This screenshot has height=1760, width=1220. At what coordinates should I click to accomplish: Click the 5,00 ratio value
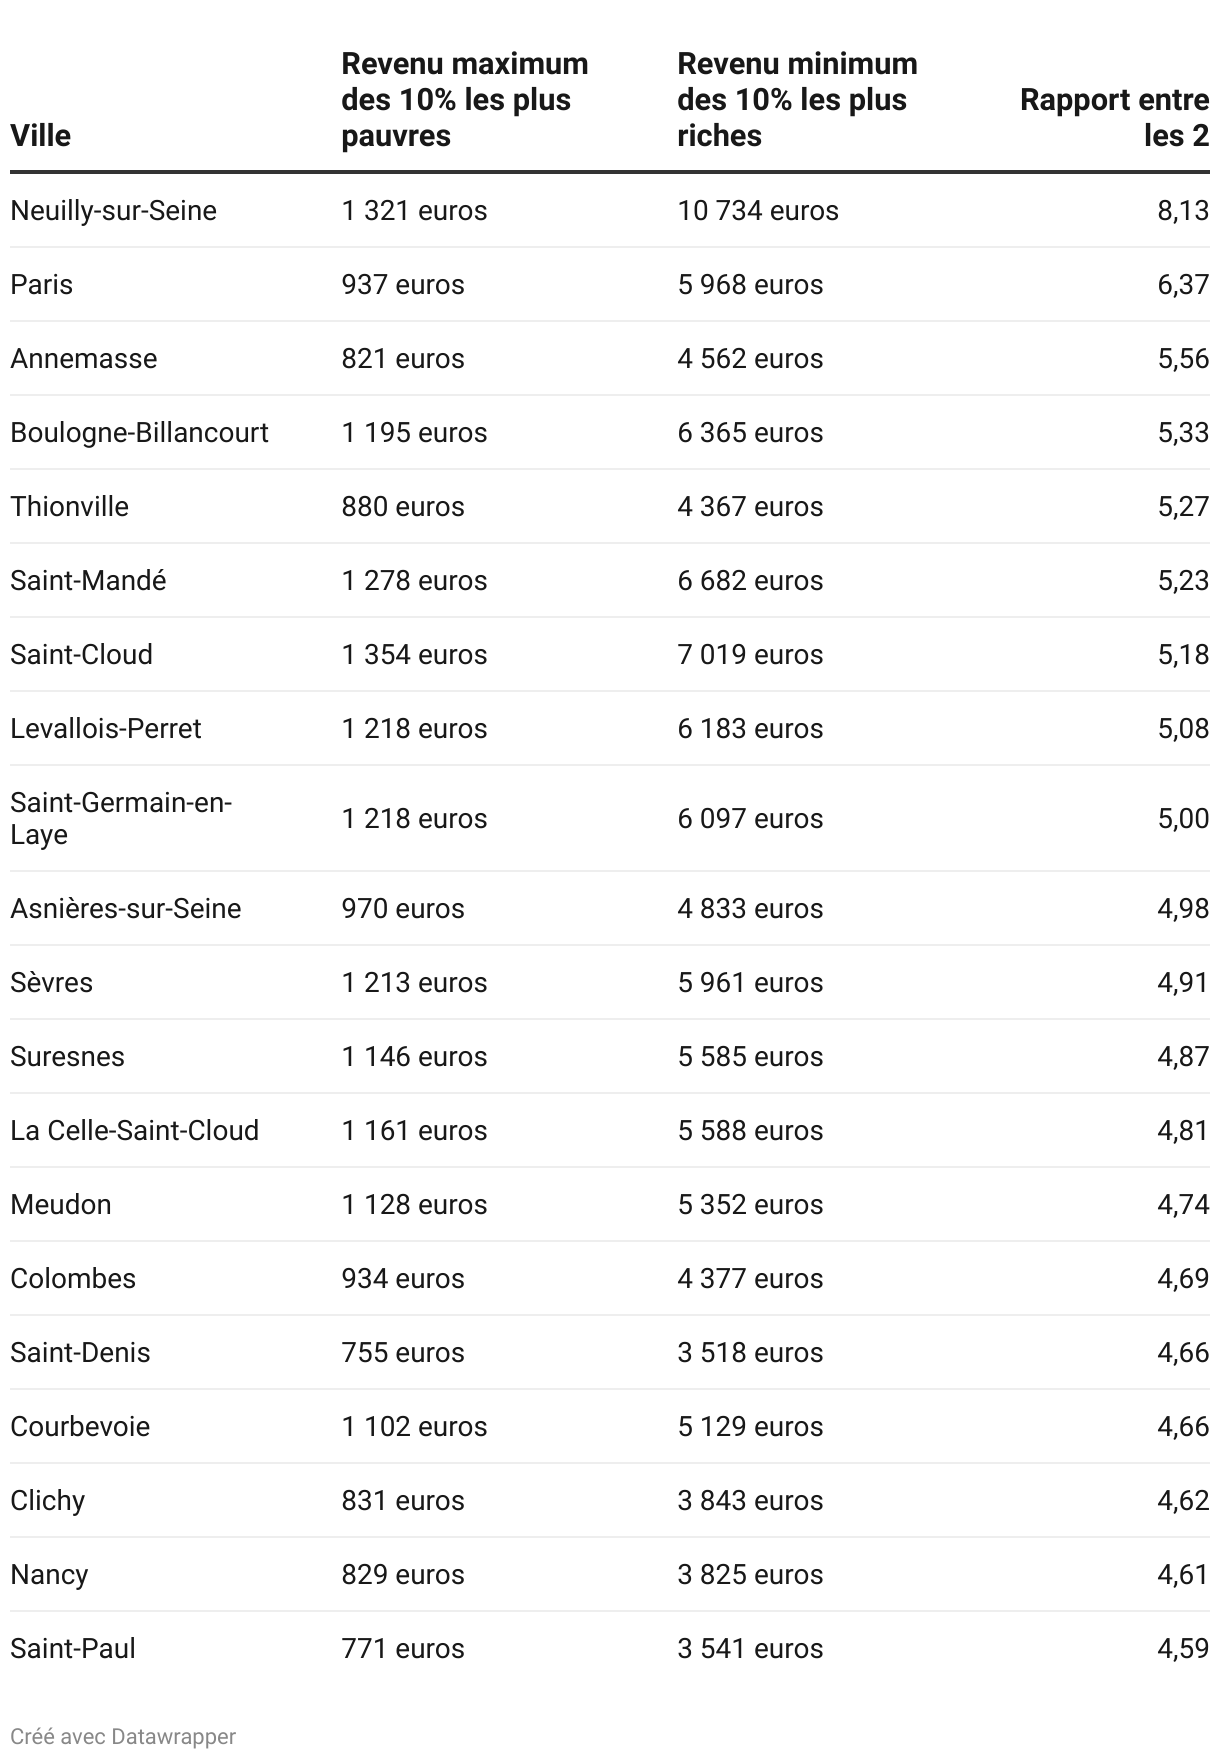click(x=1183, y=819)
